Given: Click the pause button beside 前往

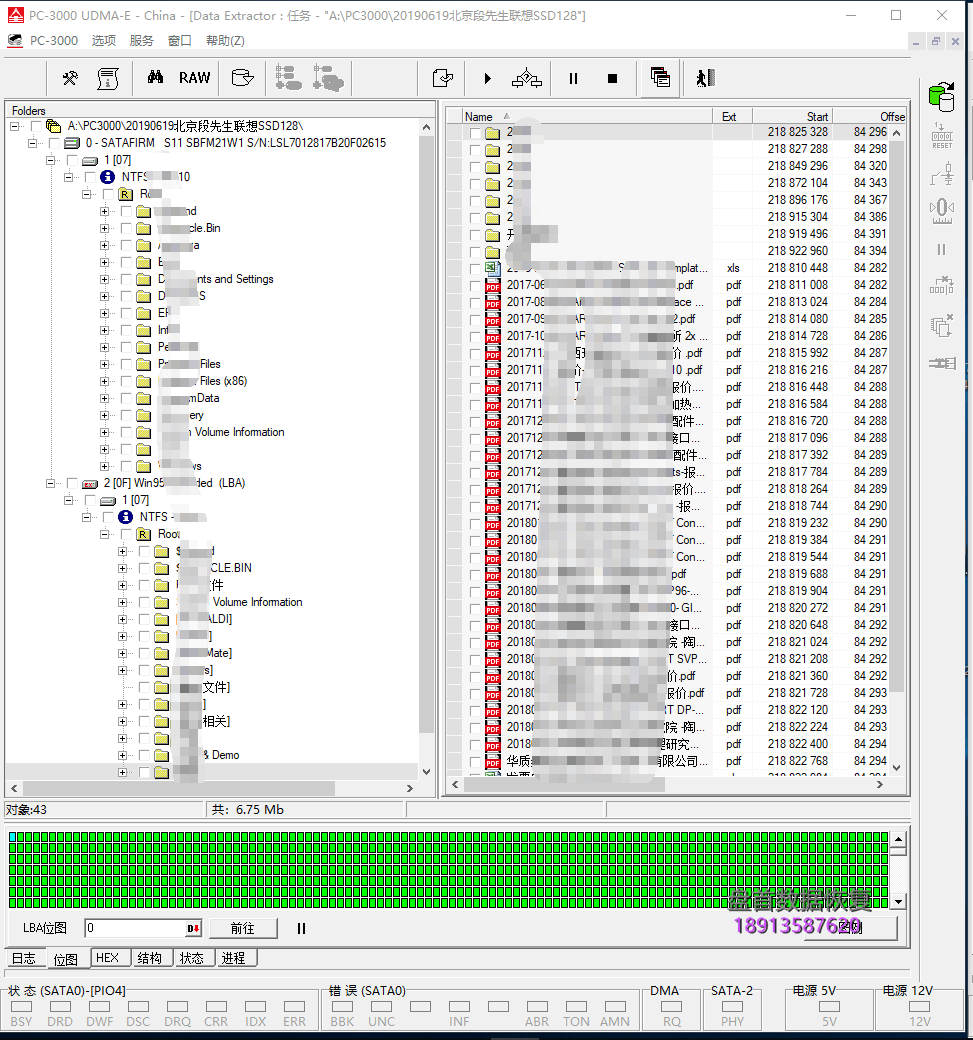Looking at the screenshot, I should [x=301, y=929].
